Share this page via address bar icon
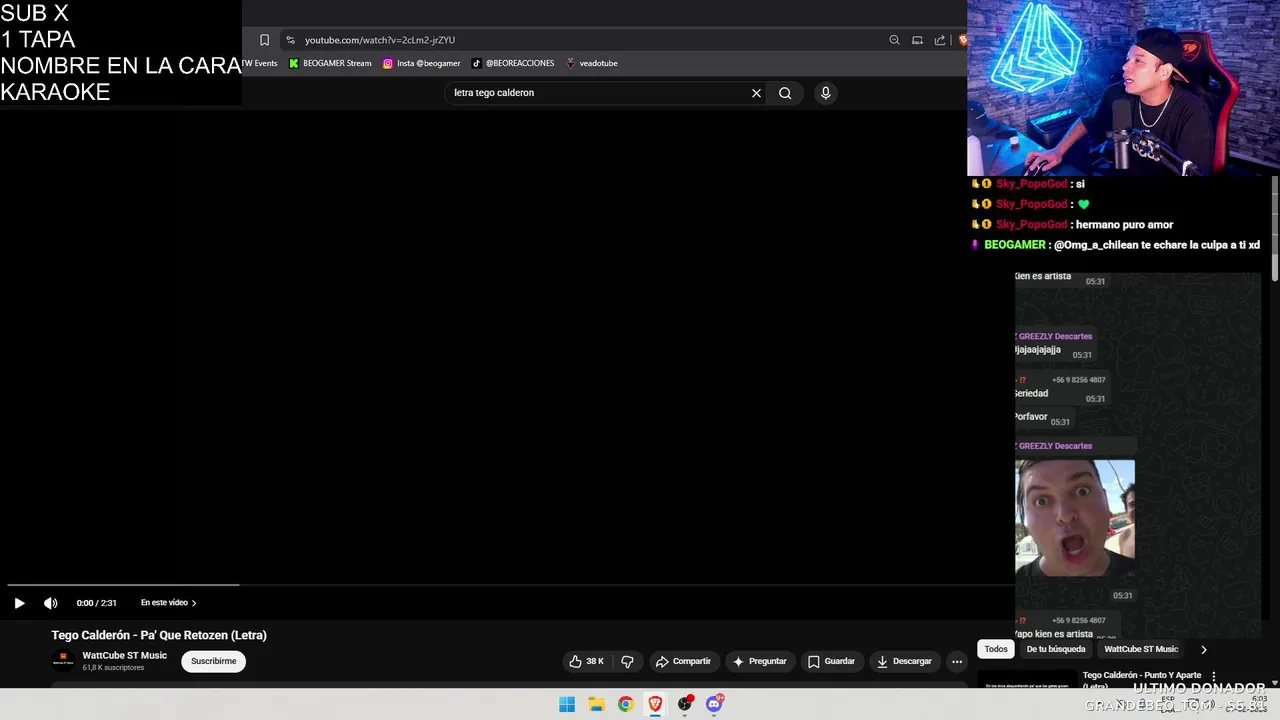The image size is (1280, 720). click(940, 40)
